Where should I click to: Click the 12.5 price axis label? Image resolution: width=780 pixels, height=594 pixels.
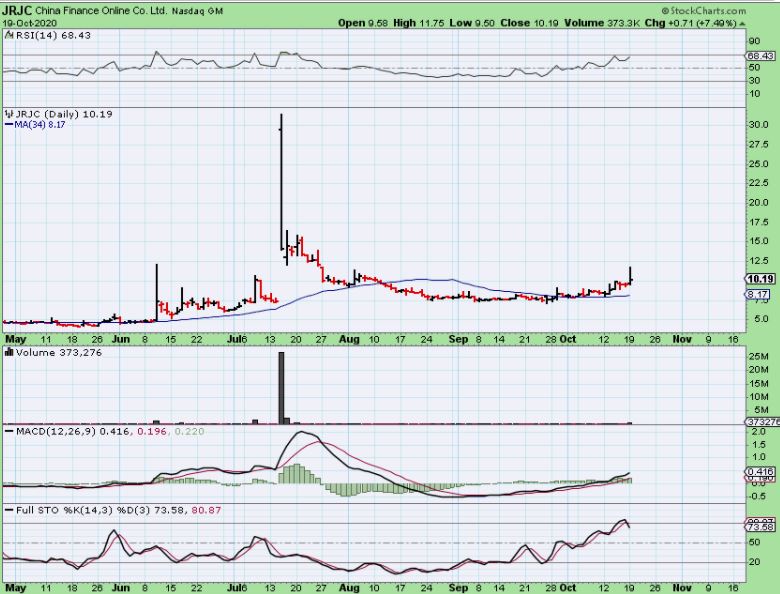click(759, 261)
